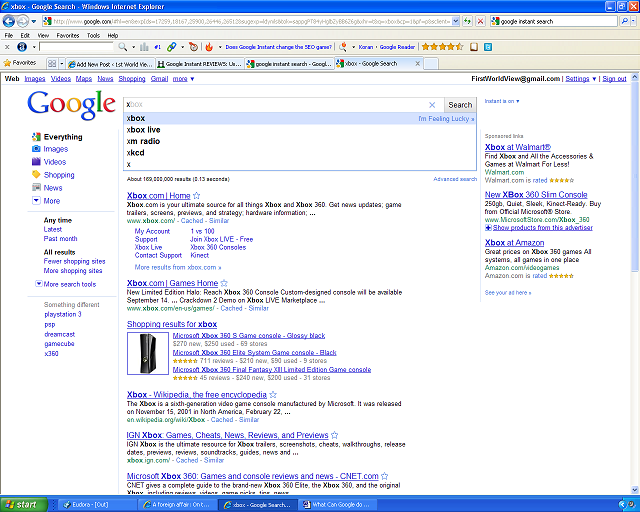Open Xbox at Walmart sponsored link

pos(518,147)
